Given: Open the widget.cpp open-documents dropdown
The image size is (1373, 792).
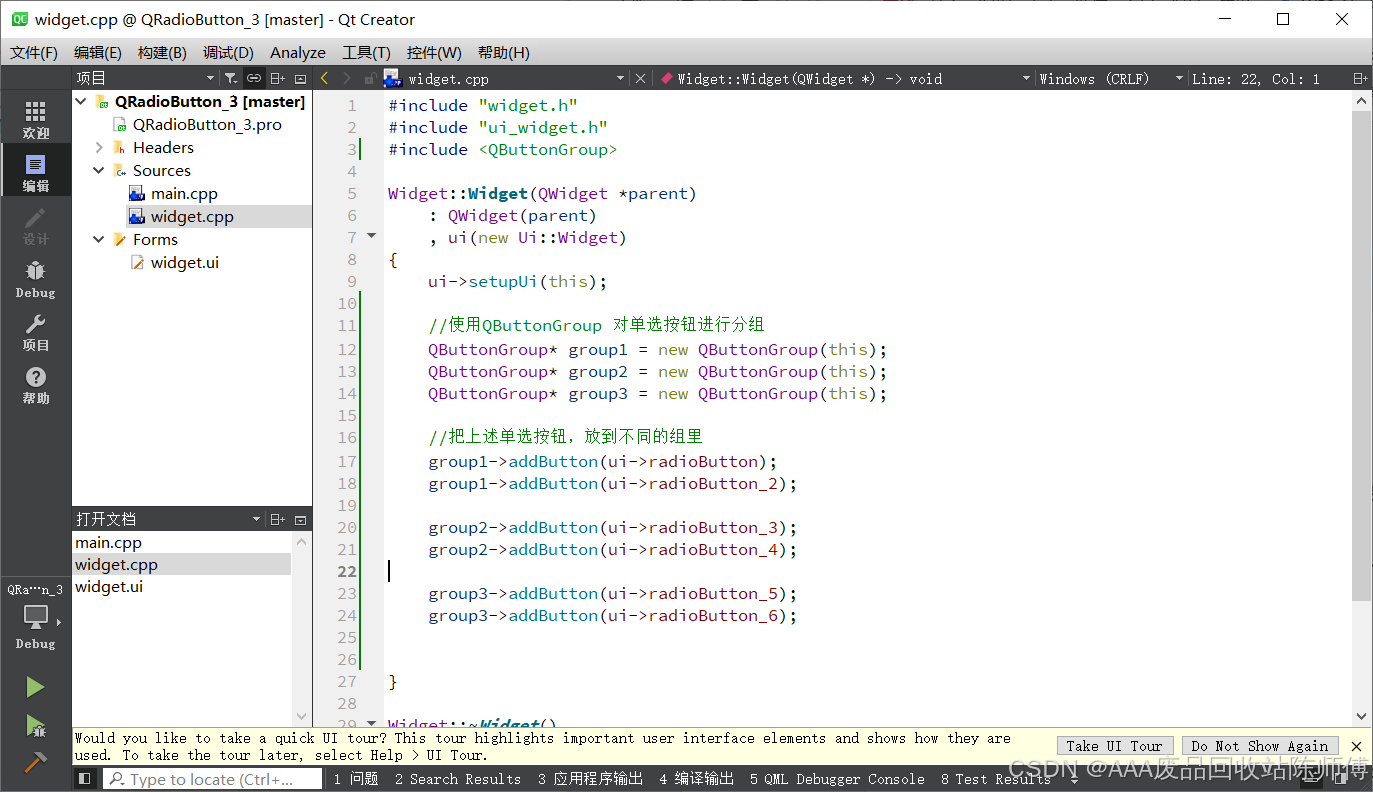Looking at the screenshot, I should click(620, 78).
